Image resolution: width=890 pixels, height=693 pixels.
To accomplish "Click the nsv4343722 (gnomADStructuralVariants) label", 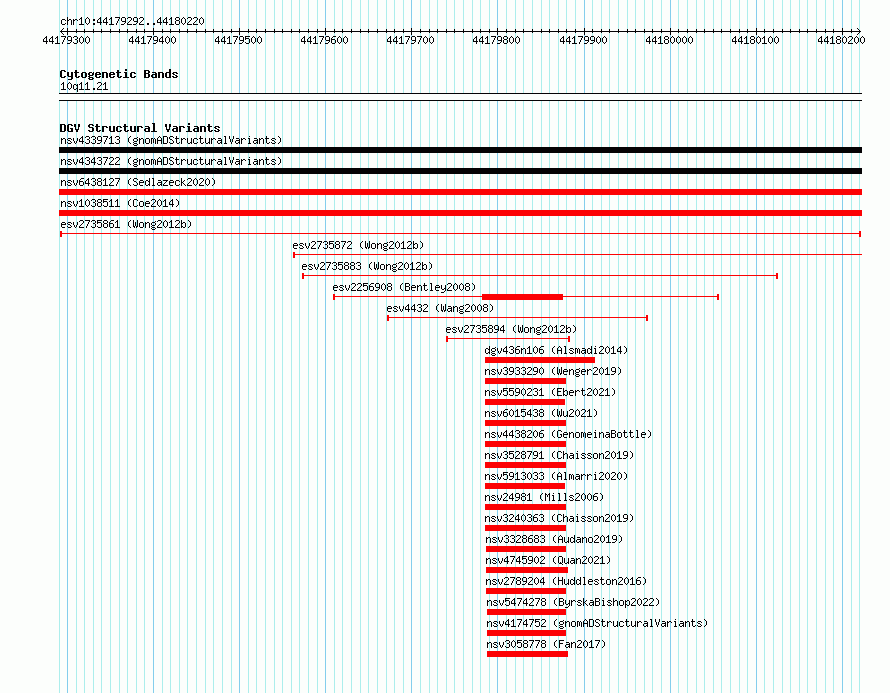I will tap(171, 161).
